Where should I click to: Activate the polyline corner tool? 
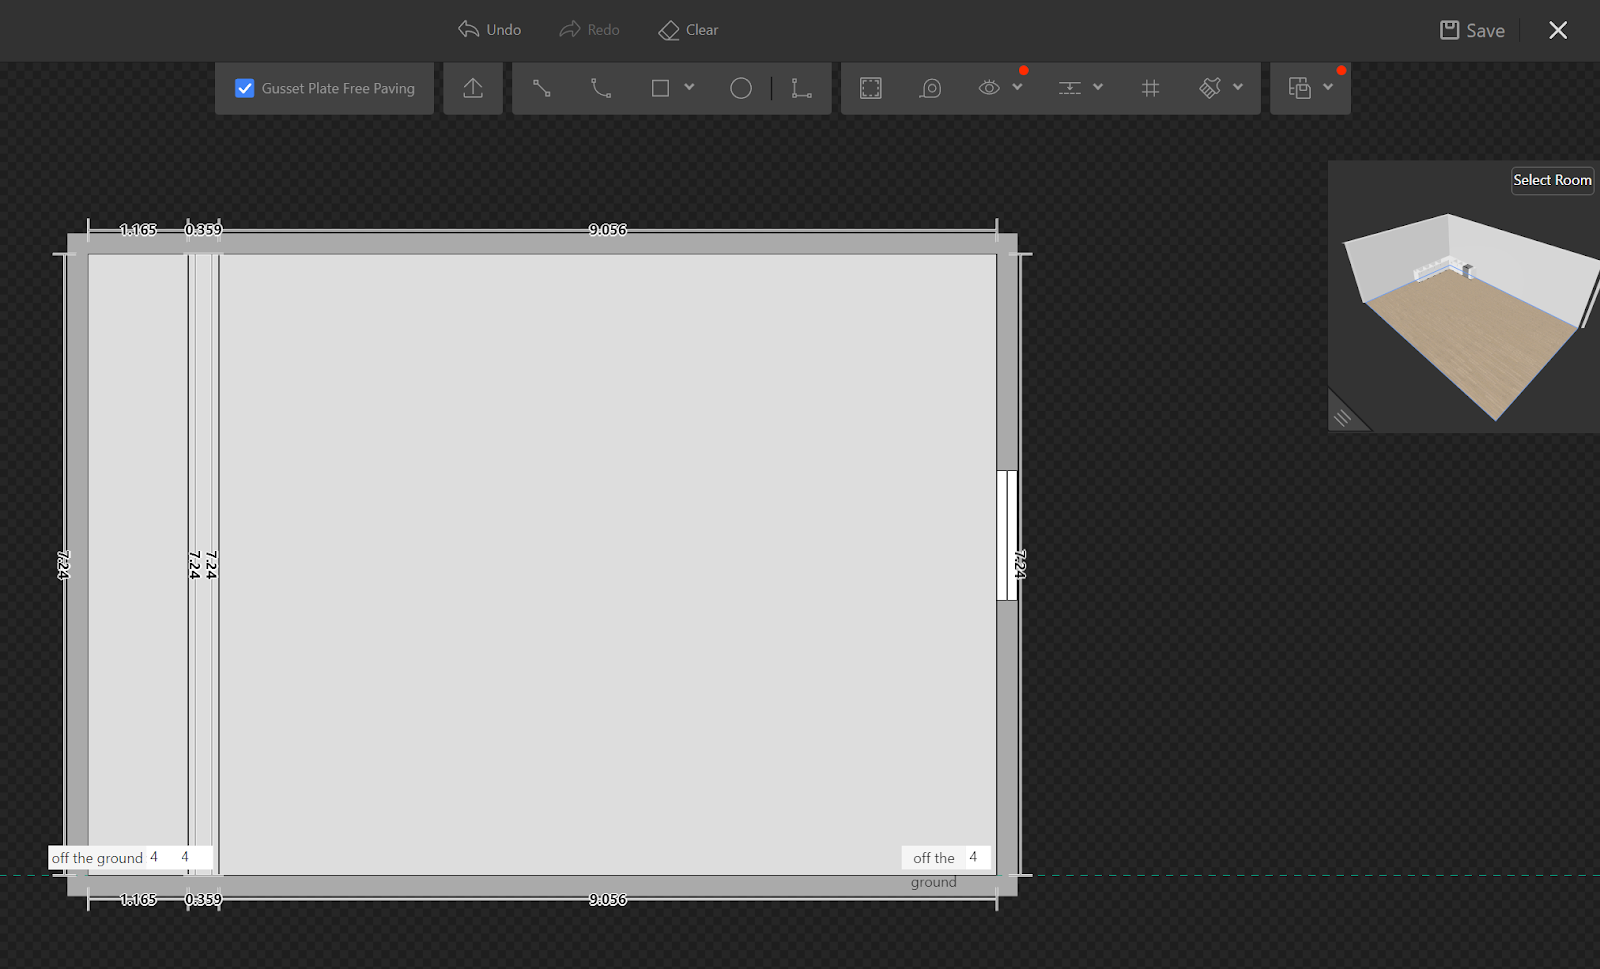point(801,88)
